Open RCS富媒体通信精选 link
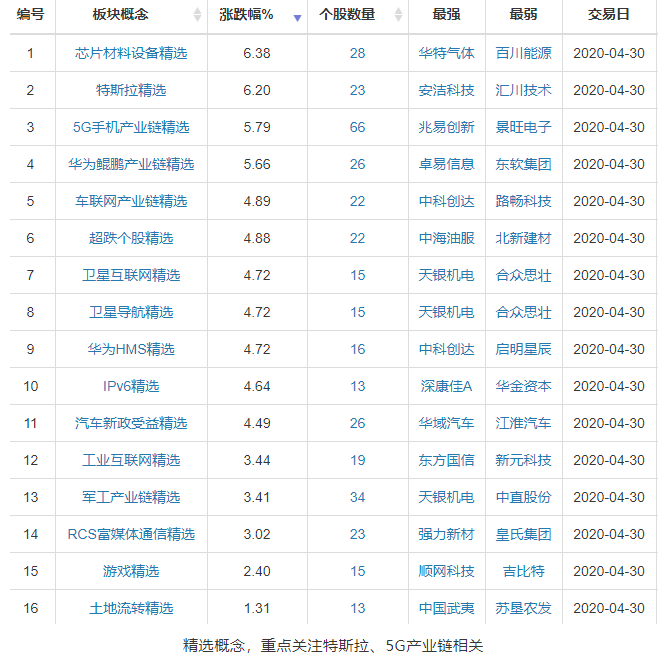Viewport: 670px width, 661px height. coord(131,534)
